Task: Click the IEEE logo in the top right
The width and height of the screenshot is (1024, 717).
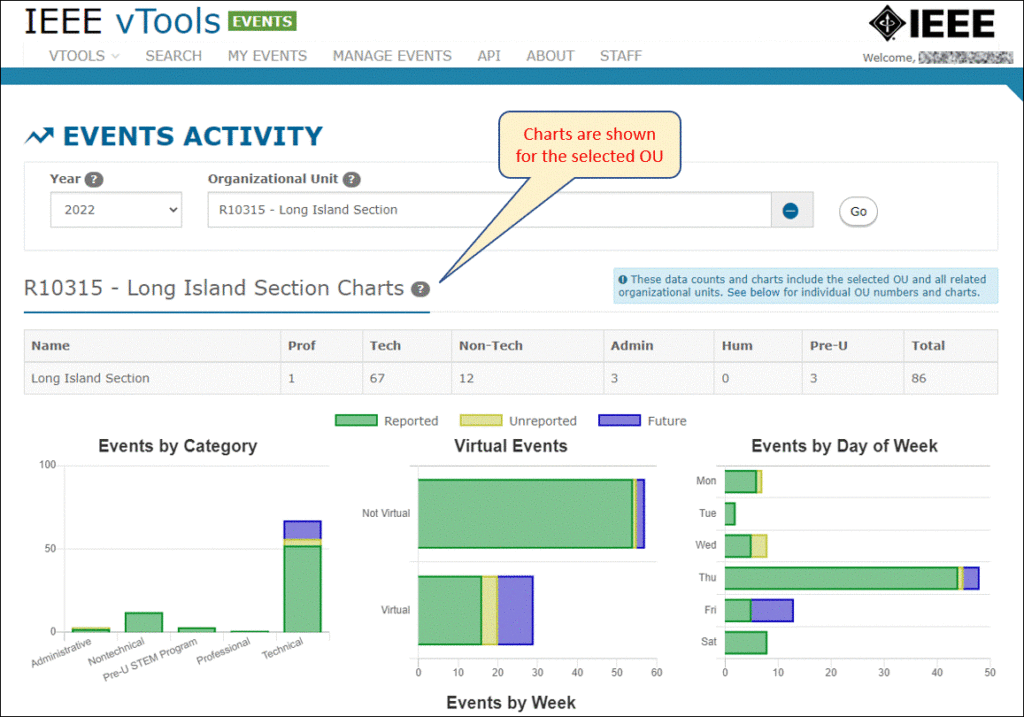Action: point(932,22)
